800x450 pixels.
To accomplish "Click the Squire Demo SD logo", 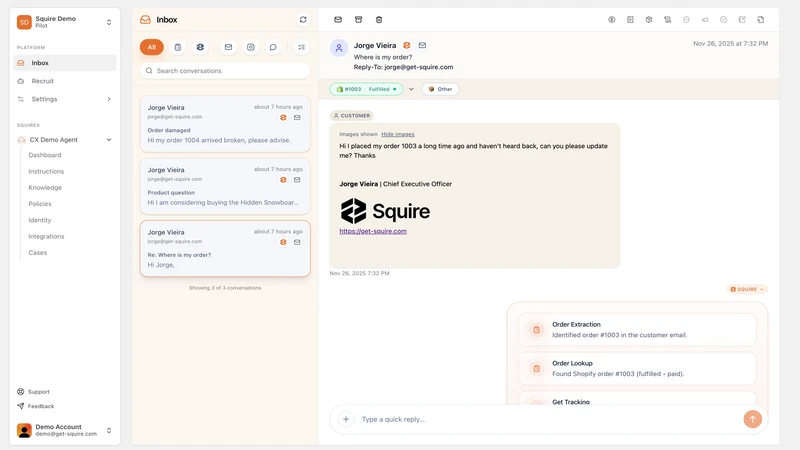I will 24,22.
